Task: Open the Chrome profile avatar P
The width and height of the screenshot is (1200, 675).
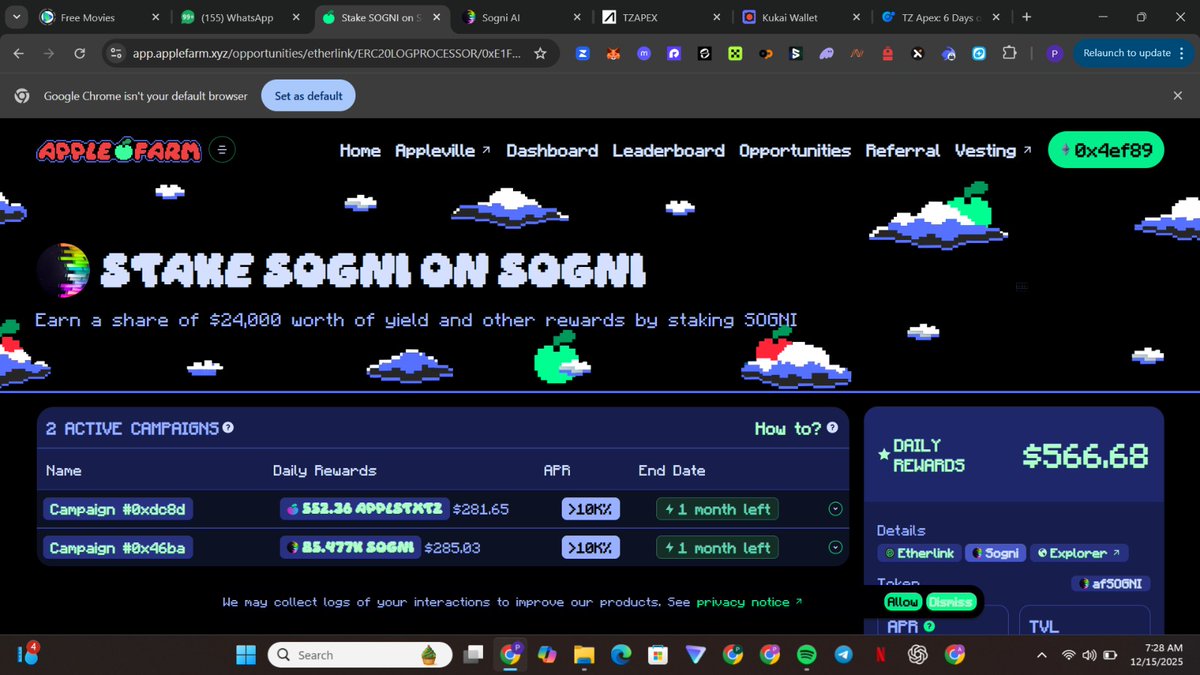Action: click(x=1054, y=53)
